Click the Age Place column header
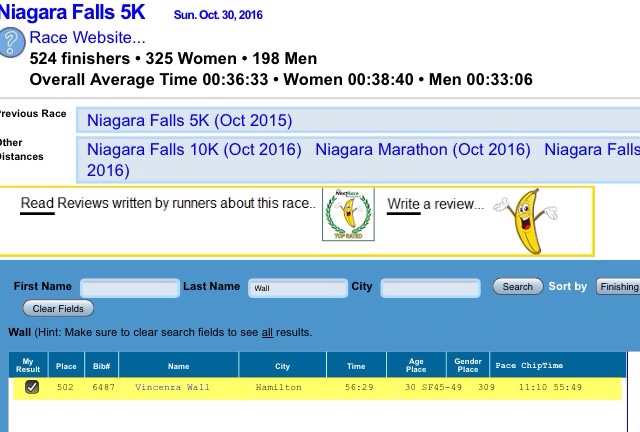This screenshot has width=640, height=432. 416,365
